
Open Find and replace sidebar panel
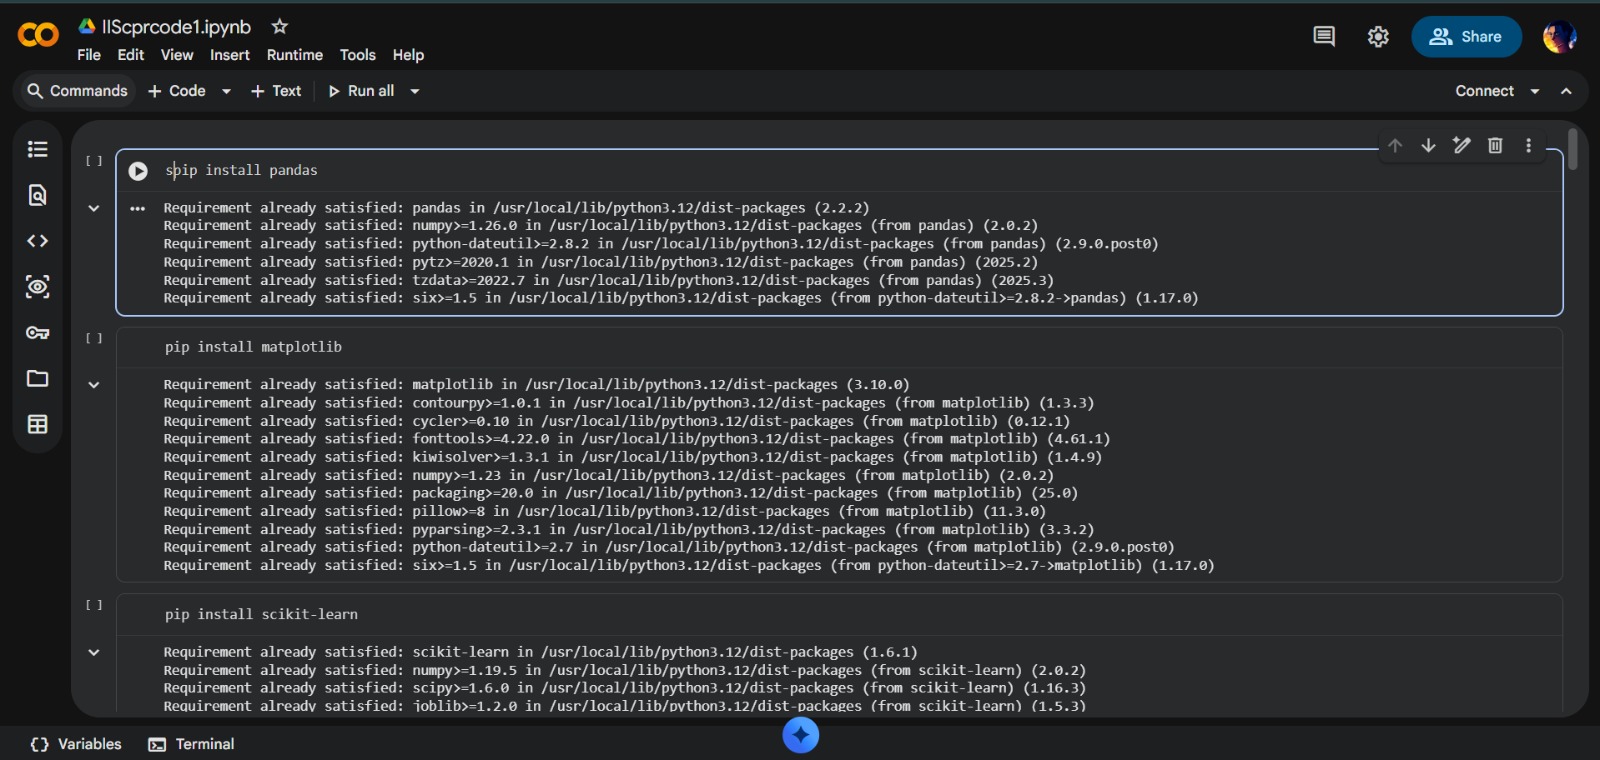[x=38, y=195]
